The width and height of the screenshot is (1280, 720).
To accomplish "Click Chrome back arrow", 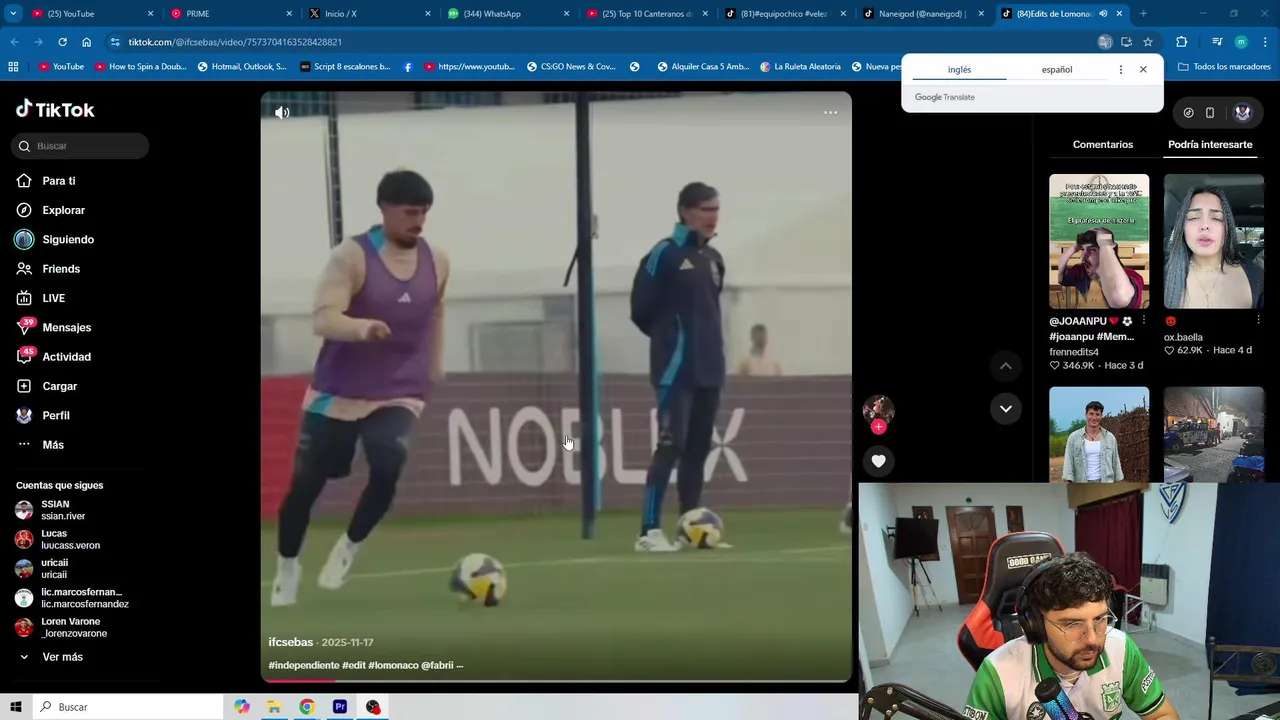I will (14, 42).
